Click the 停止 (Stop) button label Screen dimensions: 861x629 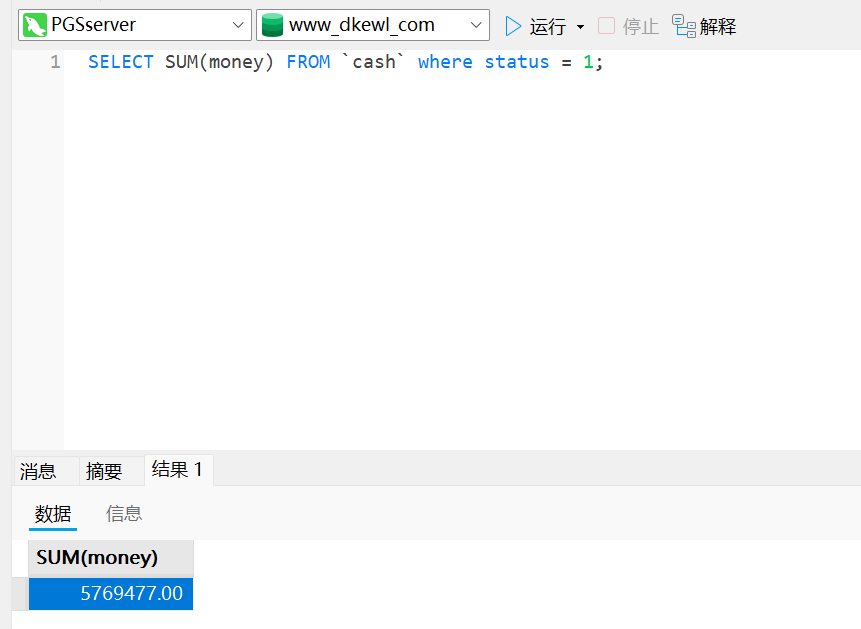640,26
